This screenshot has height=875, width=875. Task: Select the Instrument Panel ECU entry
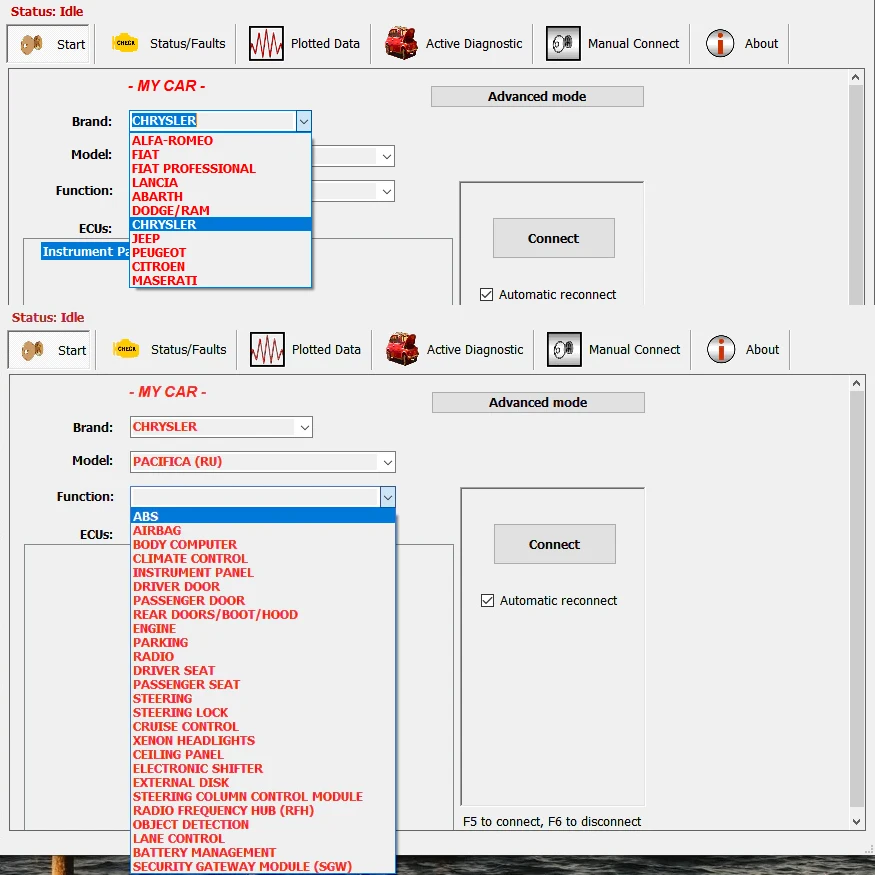(x=85, y=252)
